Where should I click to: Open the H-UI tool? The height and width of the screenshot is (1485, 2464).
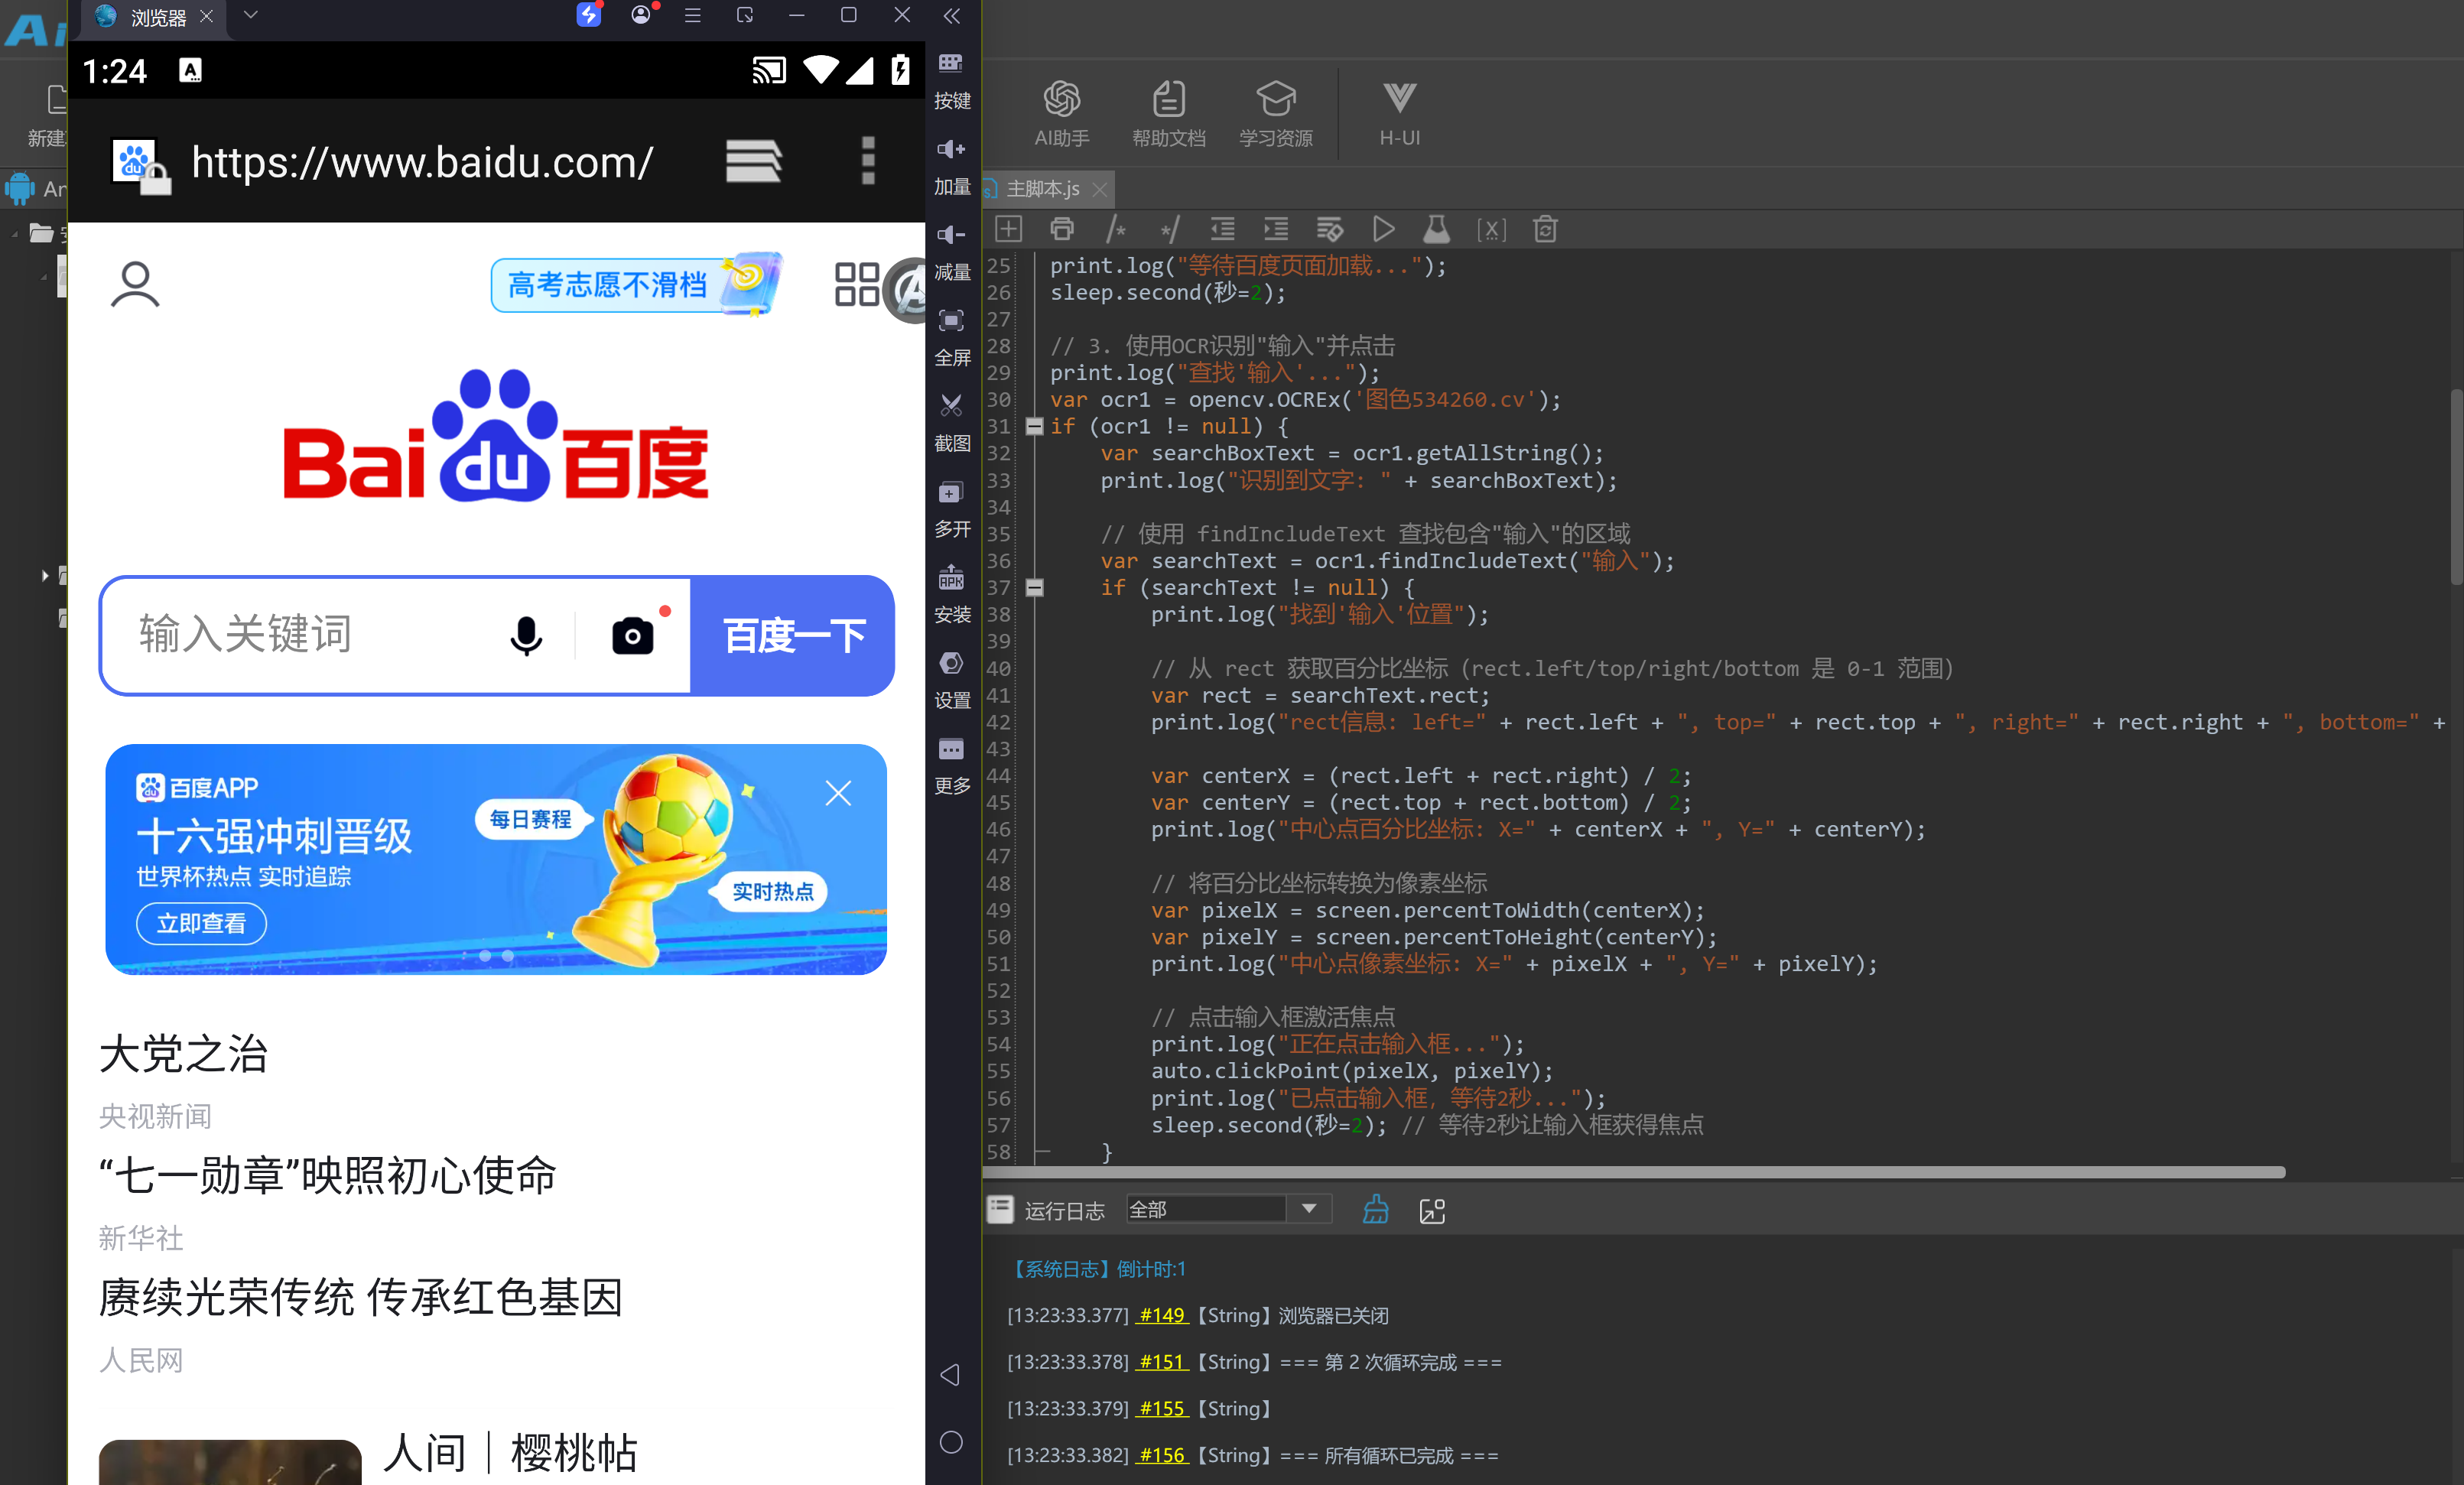(1399, 114)
